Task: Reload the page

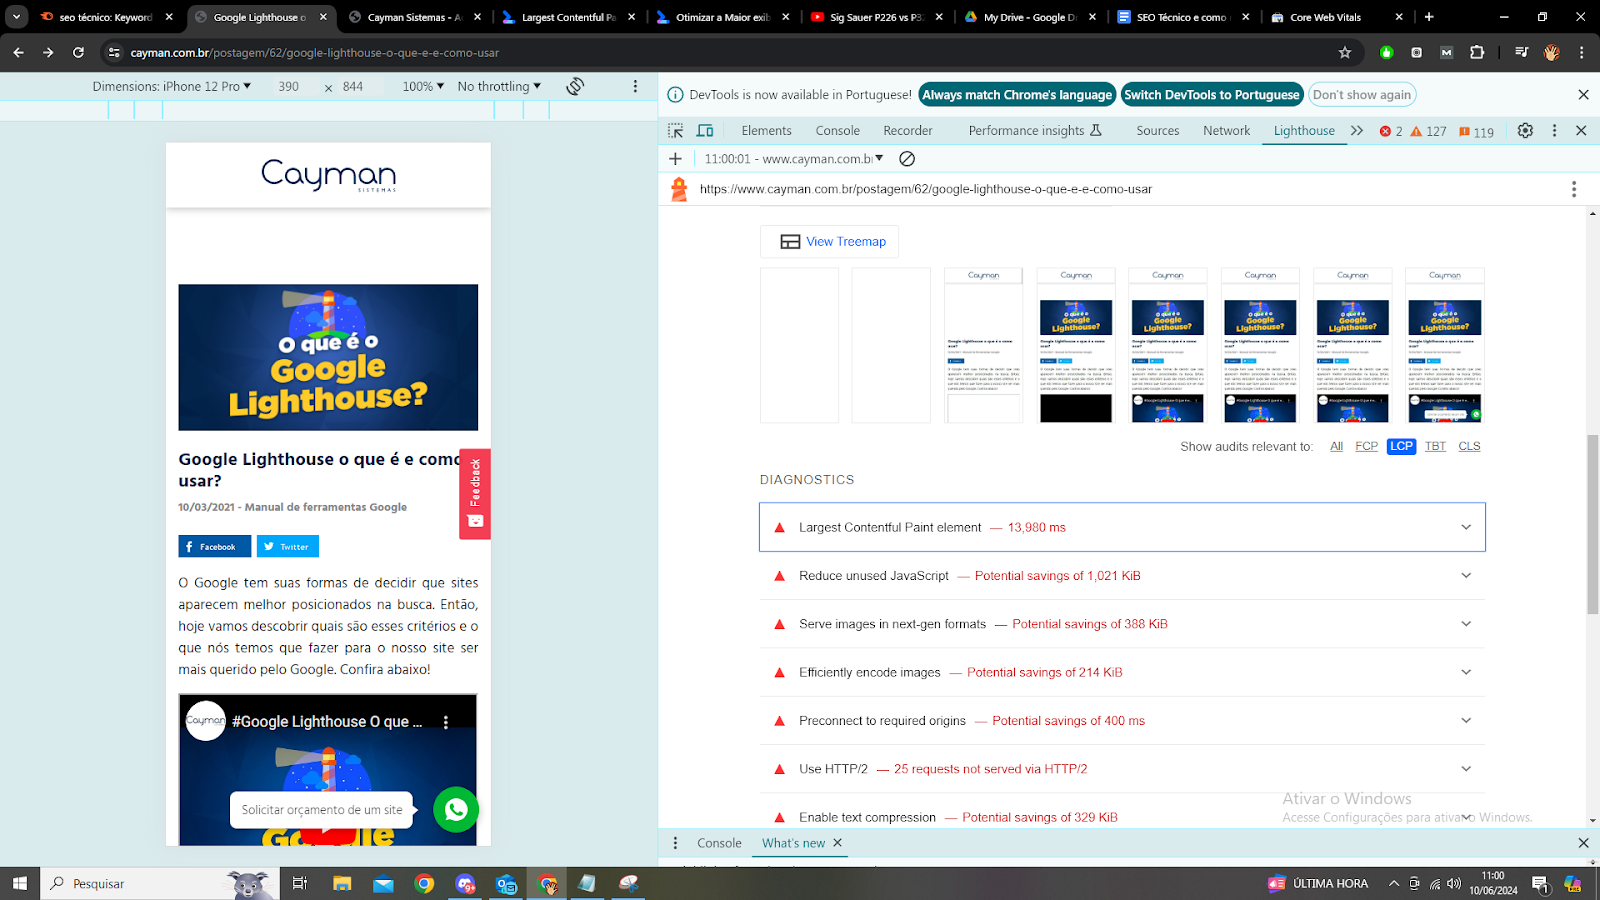Action: point(78,53)
